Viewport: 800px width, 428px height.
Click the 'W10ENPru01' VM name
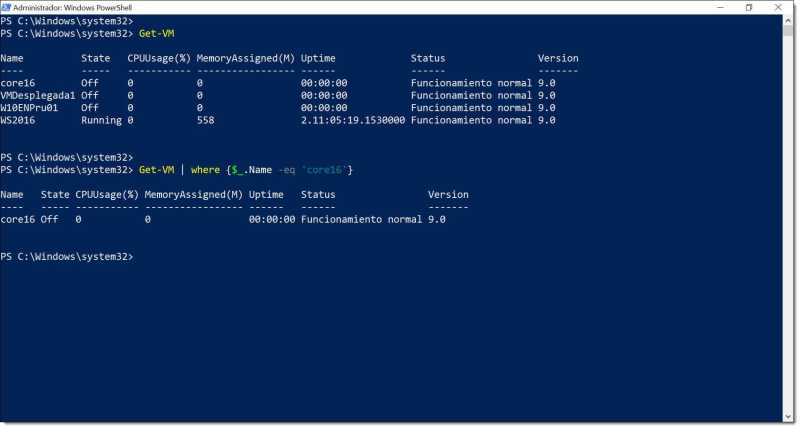click(29, 108)
